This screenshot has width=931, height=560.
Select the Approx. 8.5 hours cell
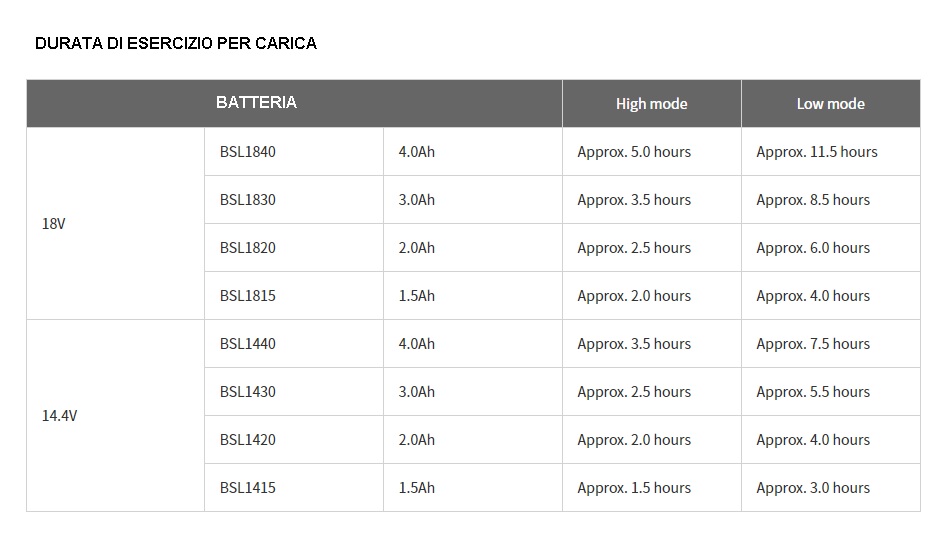(x=813, y=200)
